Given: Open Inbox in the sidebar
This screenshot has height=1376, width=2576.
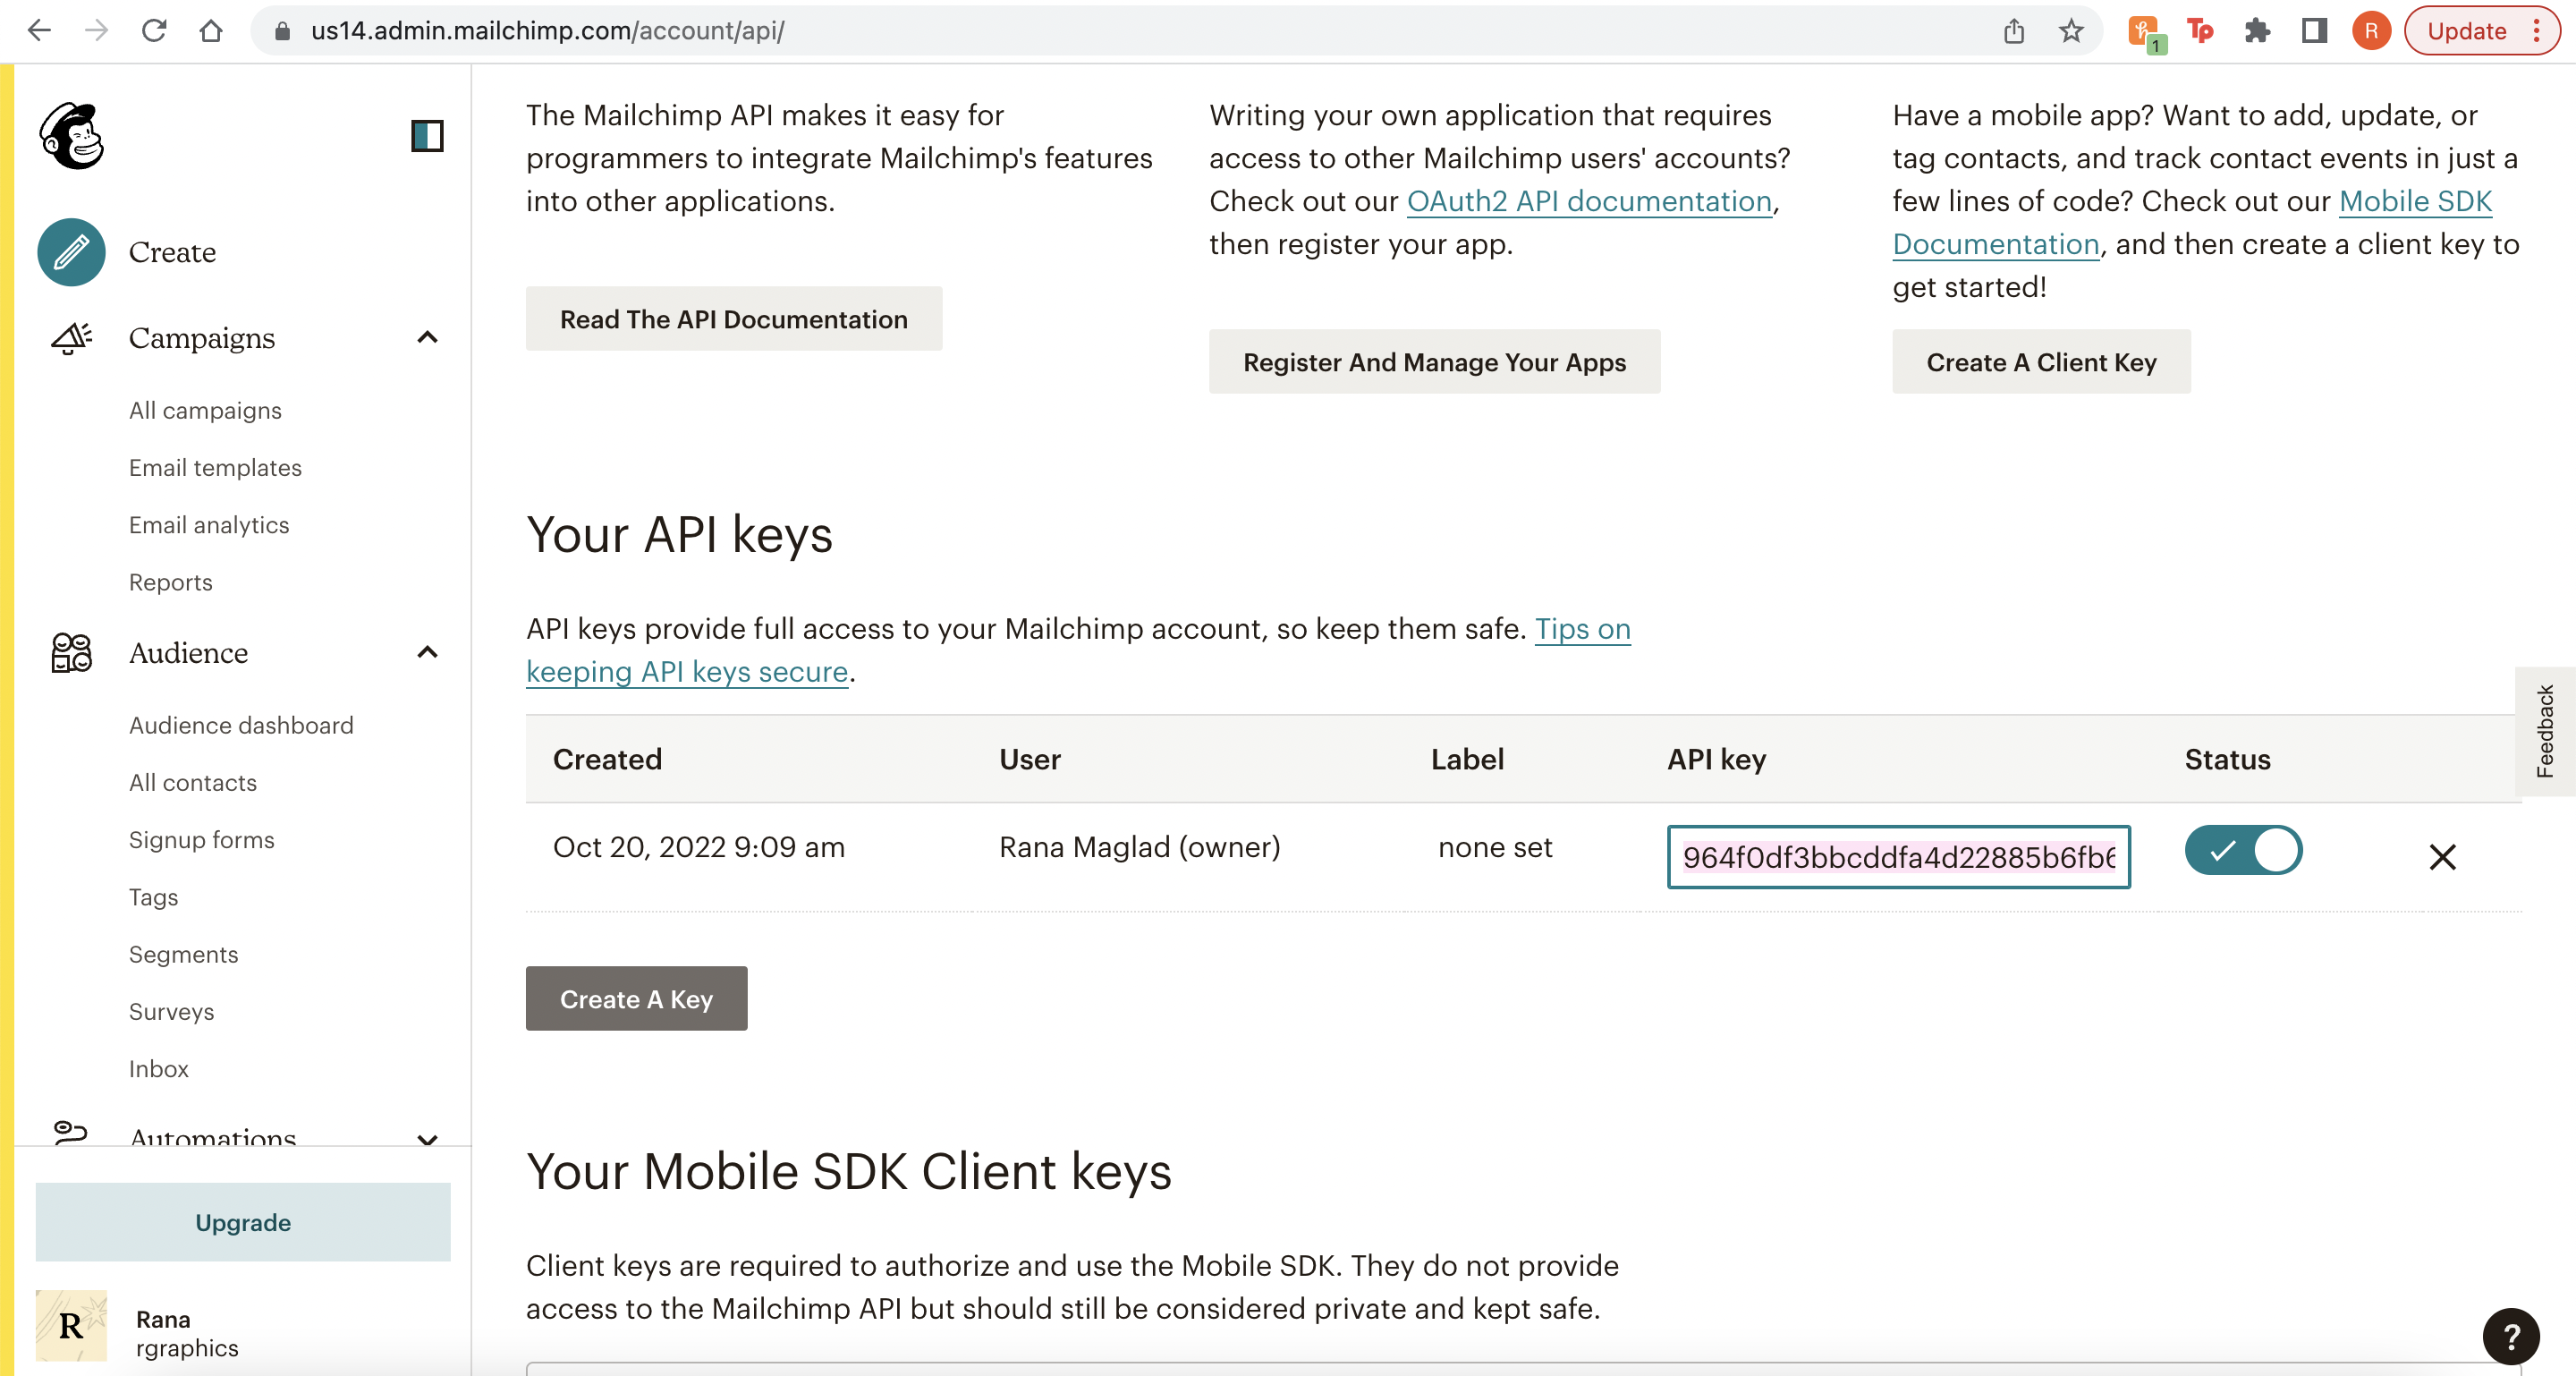Looking at the screenshot, I should pyautogui.click(x=159, y=1069).
